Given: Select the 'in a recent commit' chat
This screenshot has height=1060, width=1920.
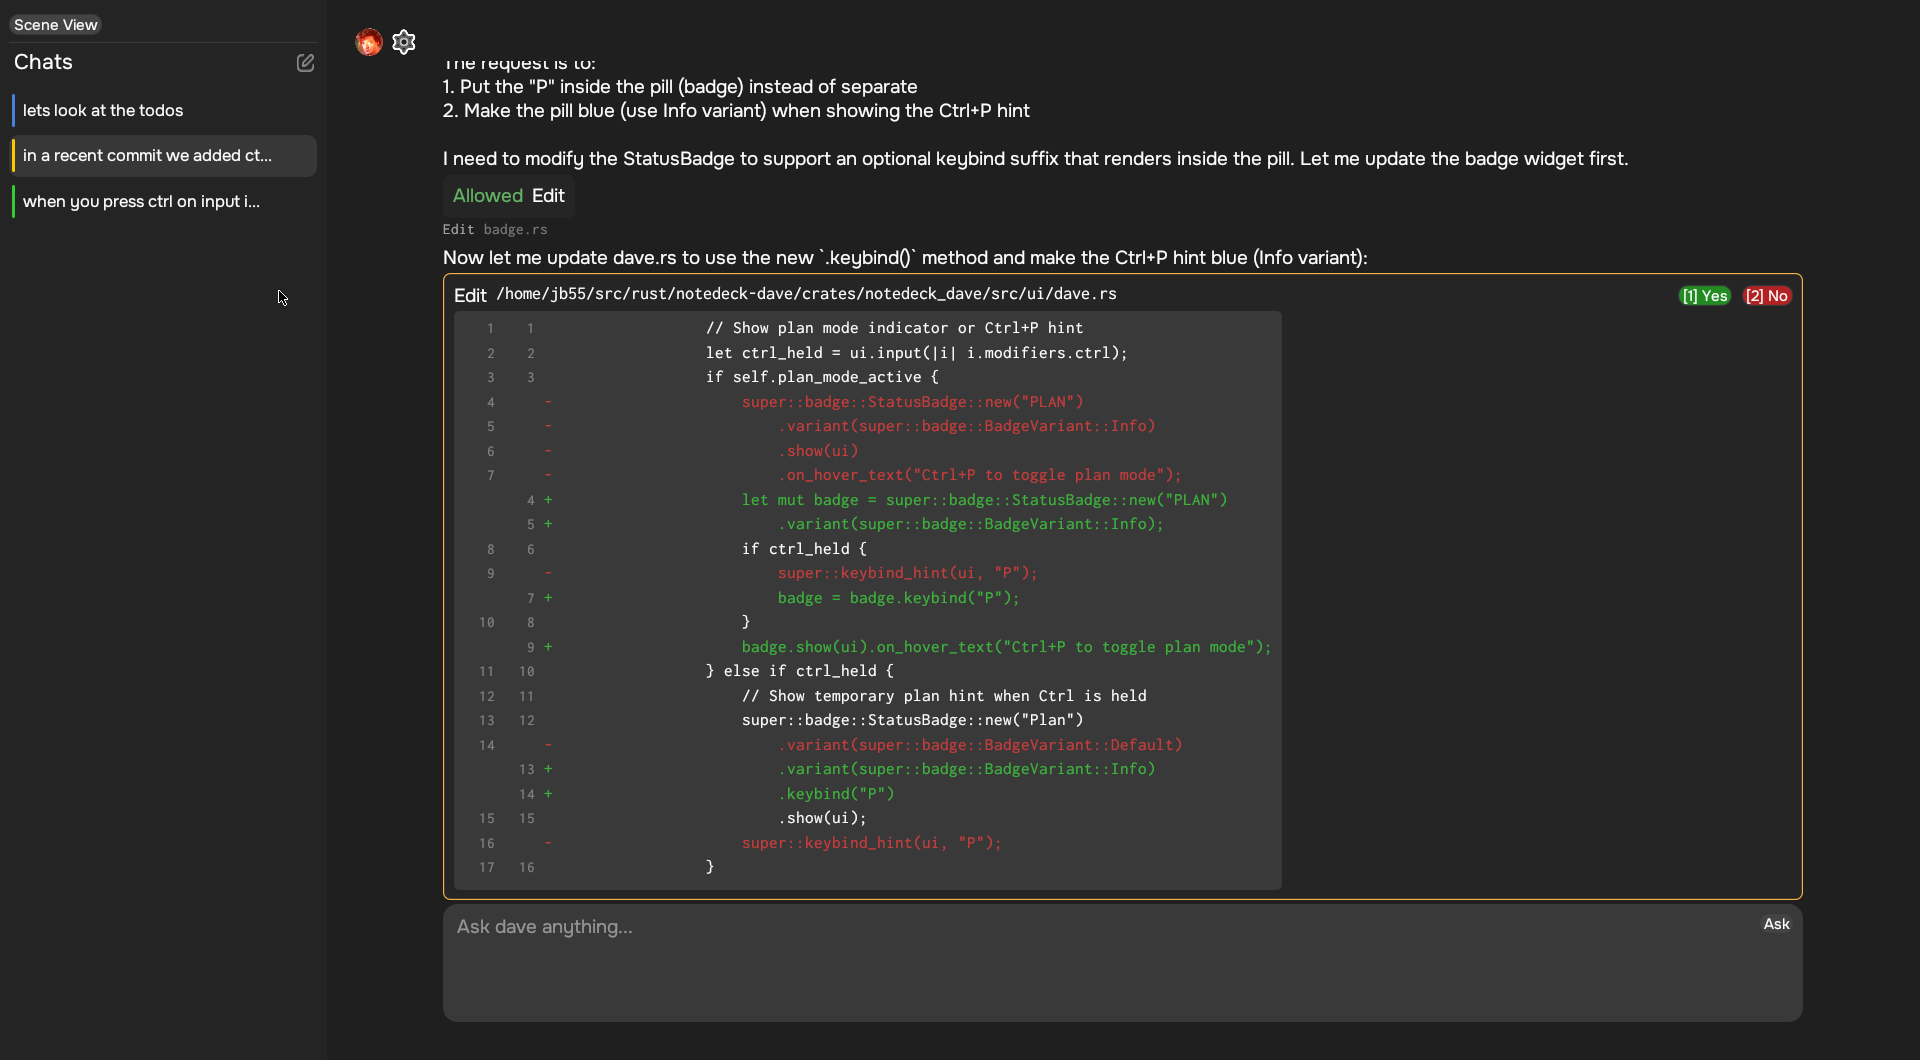Looking at the screenshot, I should coord(147,156).
